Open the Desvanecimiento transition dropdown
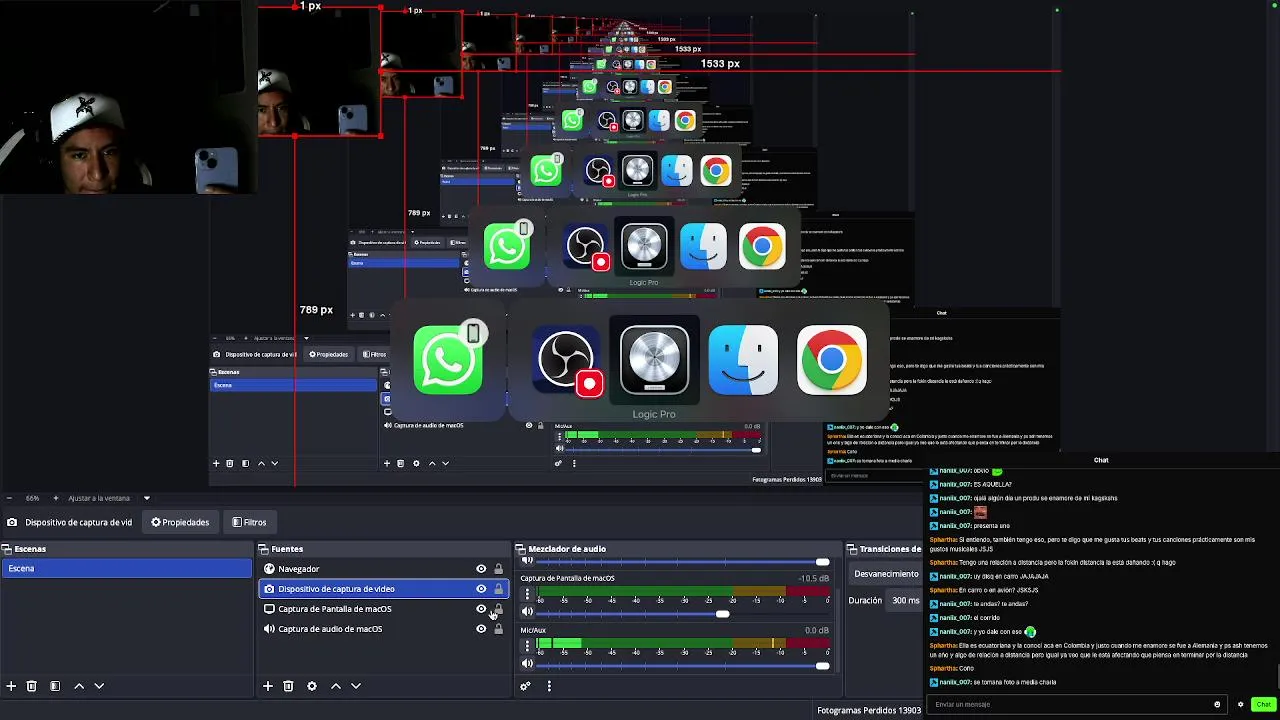1280x720 pixels. pyautogui.click(x=886, y=574)
